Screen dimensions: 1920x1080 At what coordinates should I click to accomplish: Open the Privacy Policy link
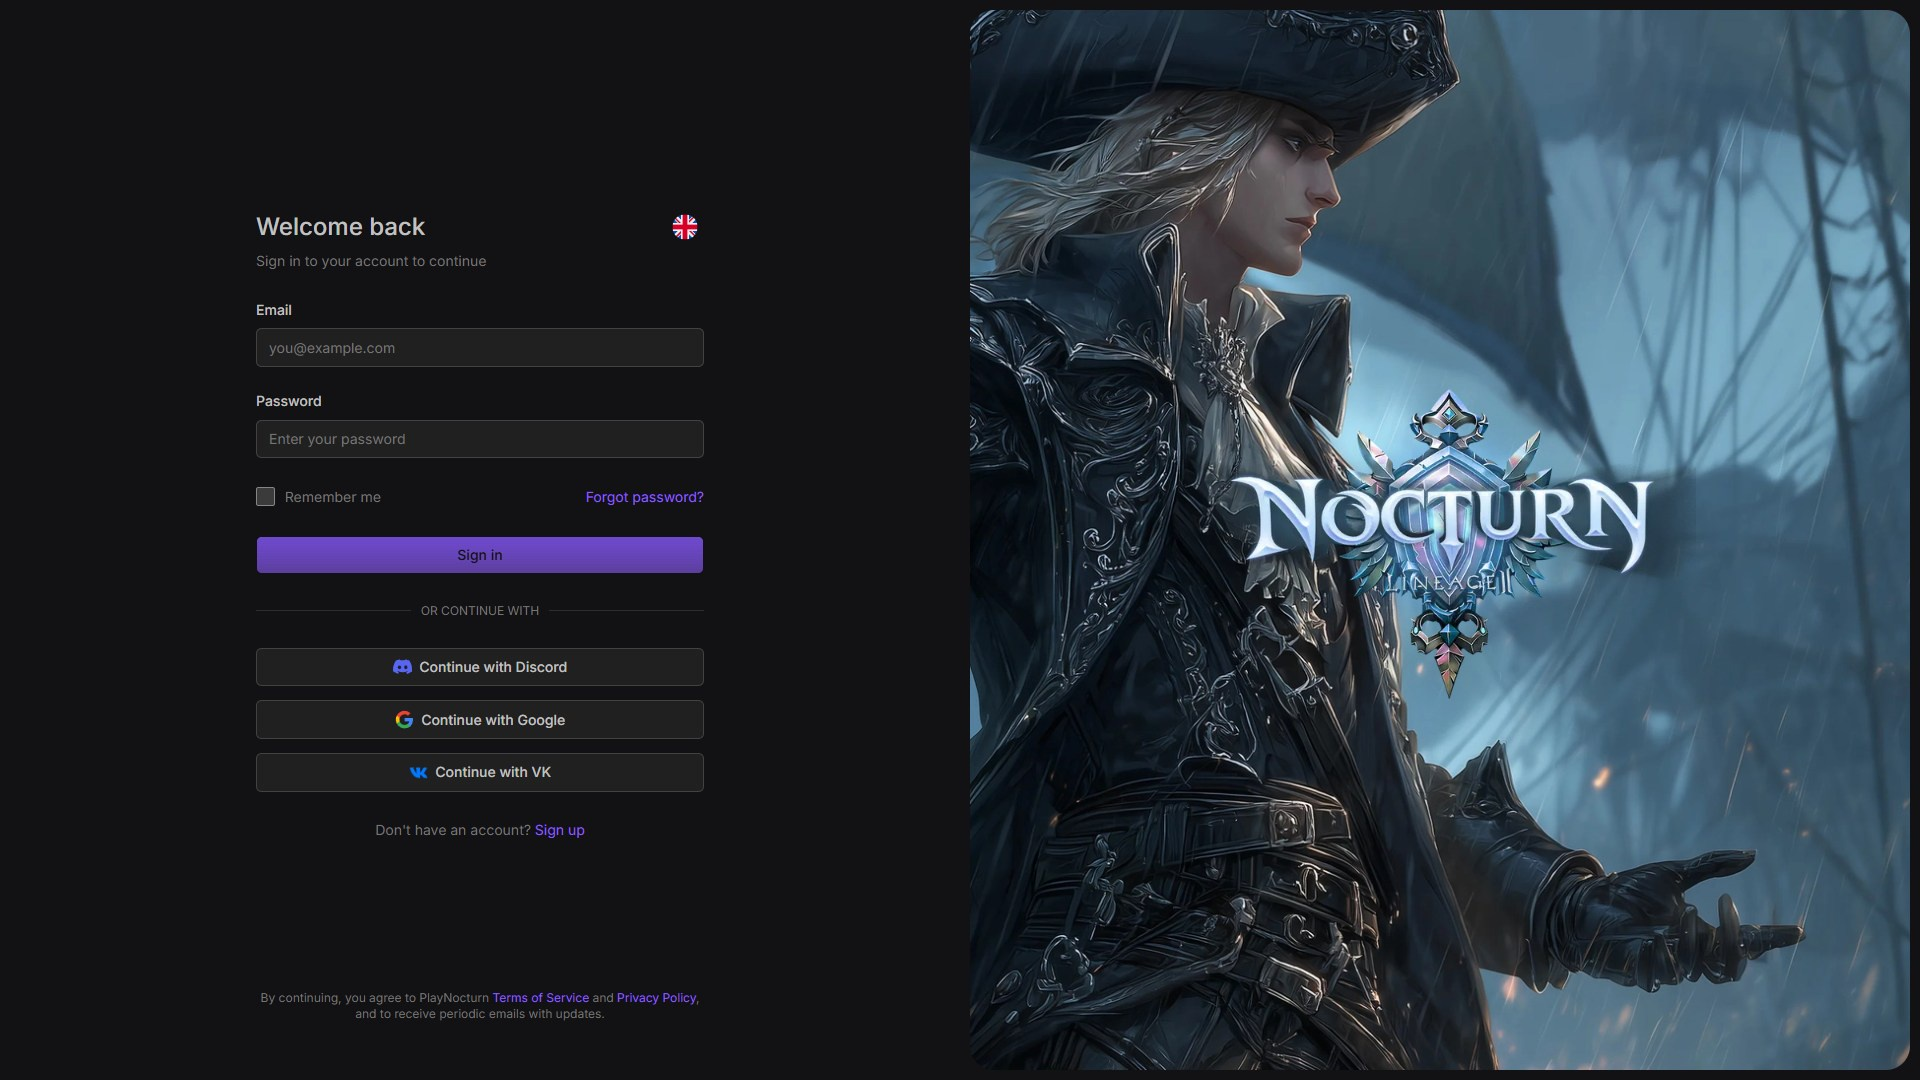click(x=656, y=998)
